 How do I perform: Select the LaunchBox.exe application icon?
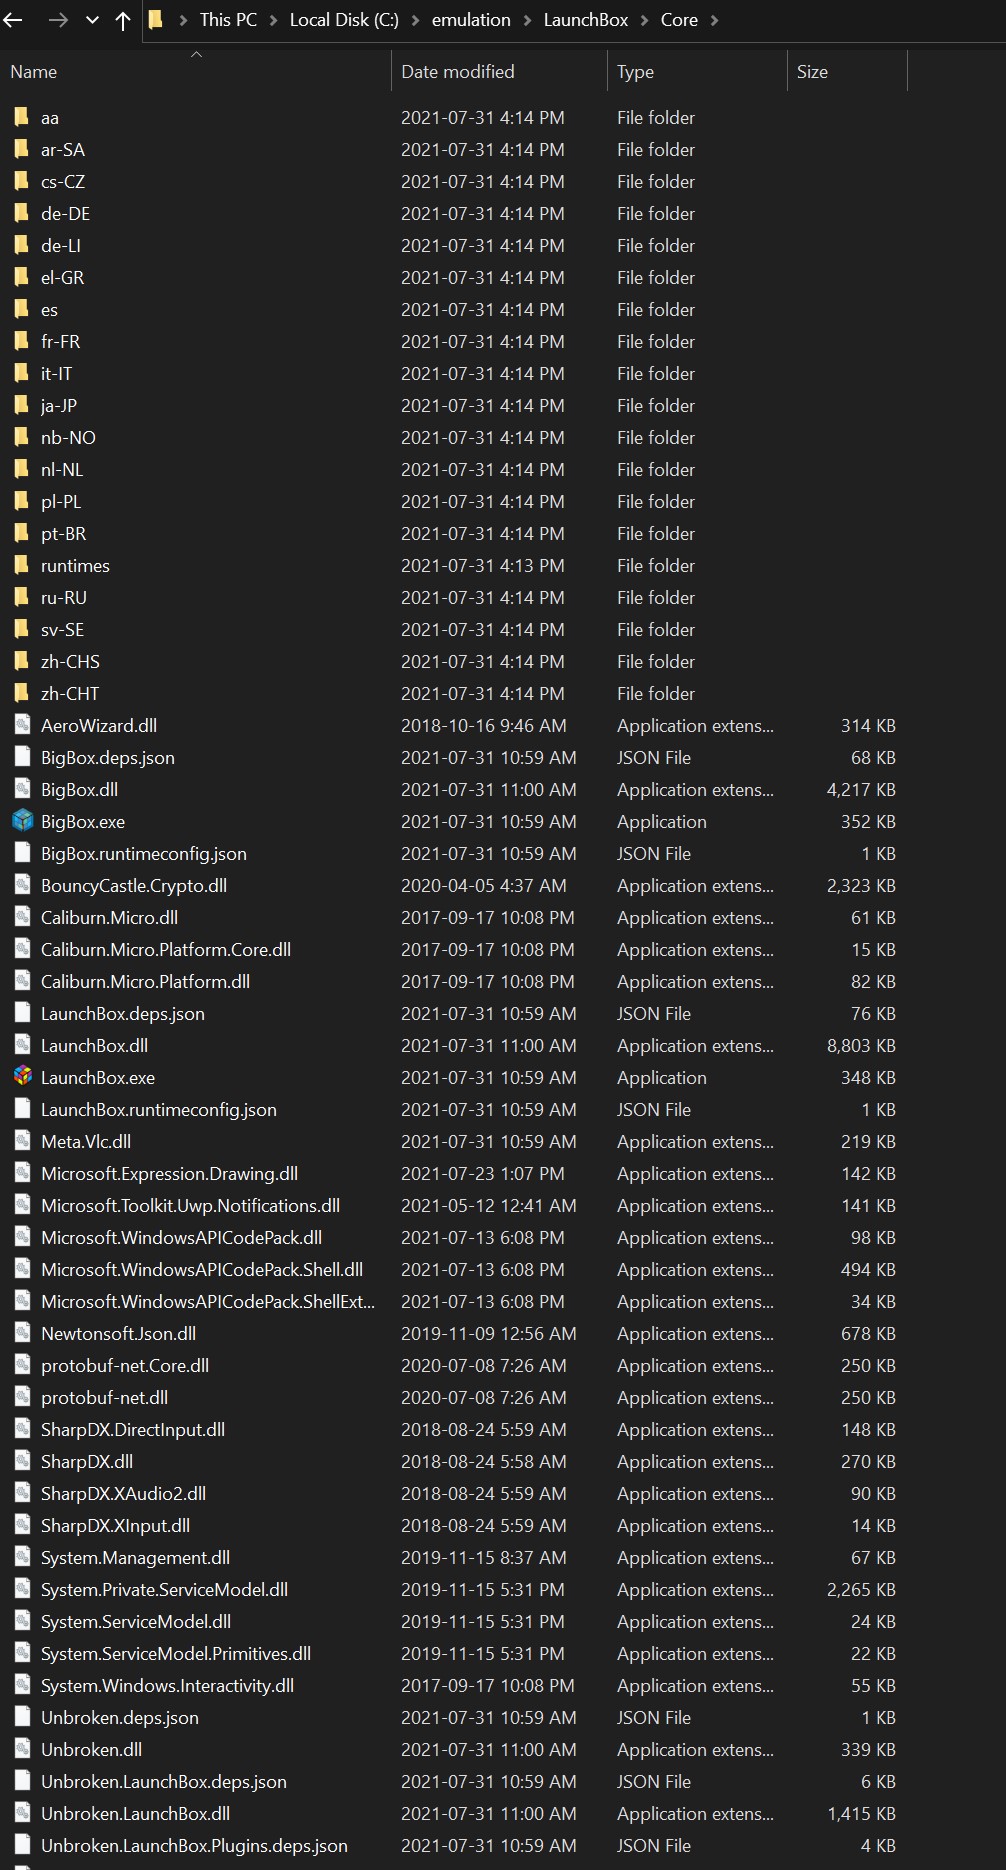click(x=23, y=1077)
